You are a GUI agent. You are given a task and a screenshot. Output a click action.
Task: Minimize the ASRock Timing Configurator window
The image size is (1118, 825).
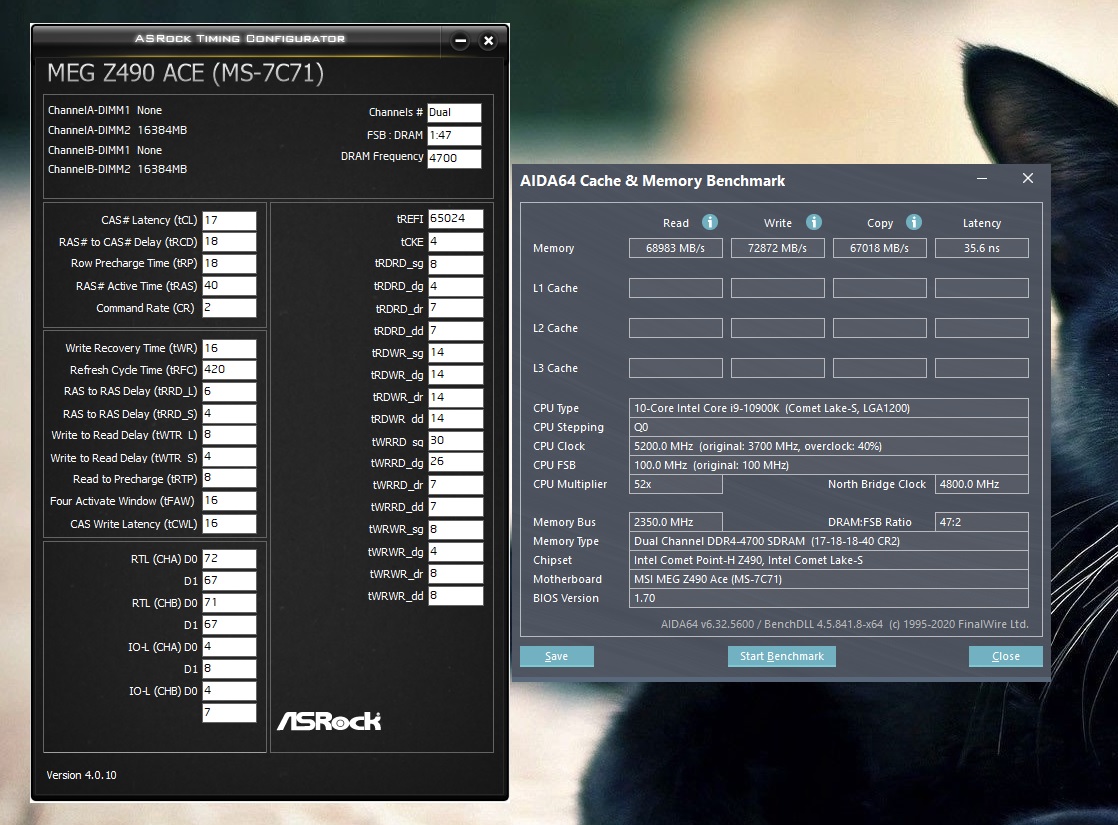pos(461,41)
